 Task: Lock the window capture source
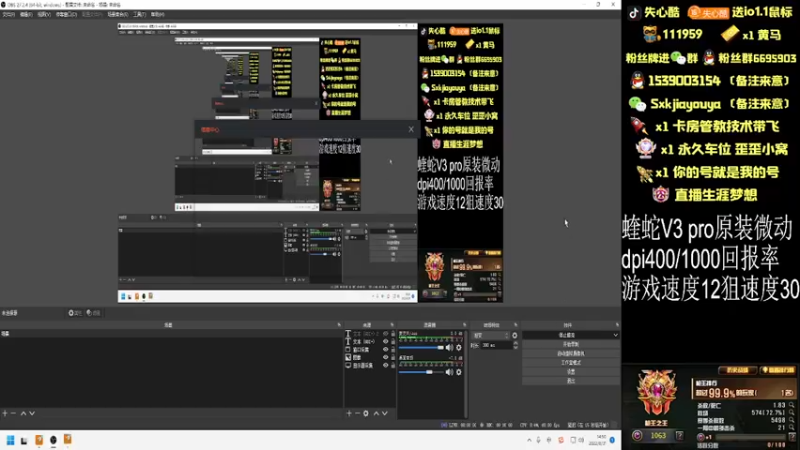pos(393,349)
